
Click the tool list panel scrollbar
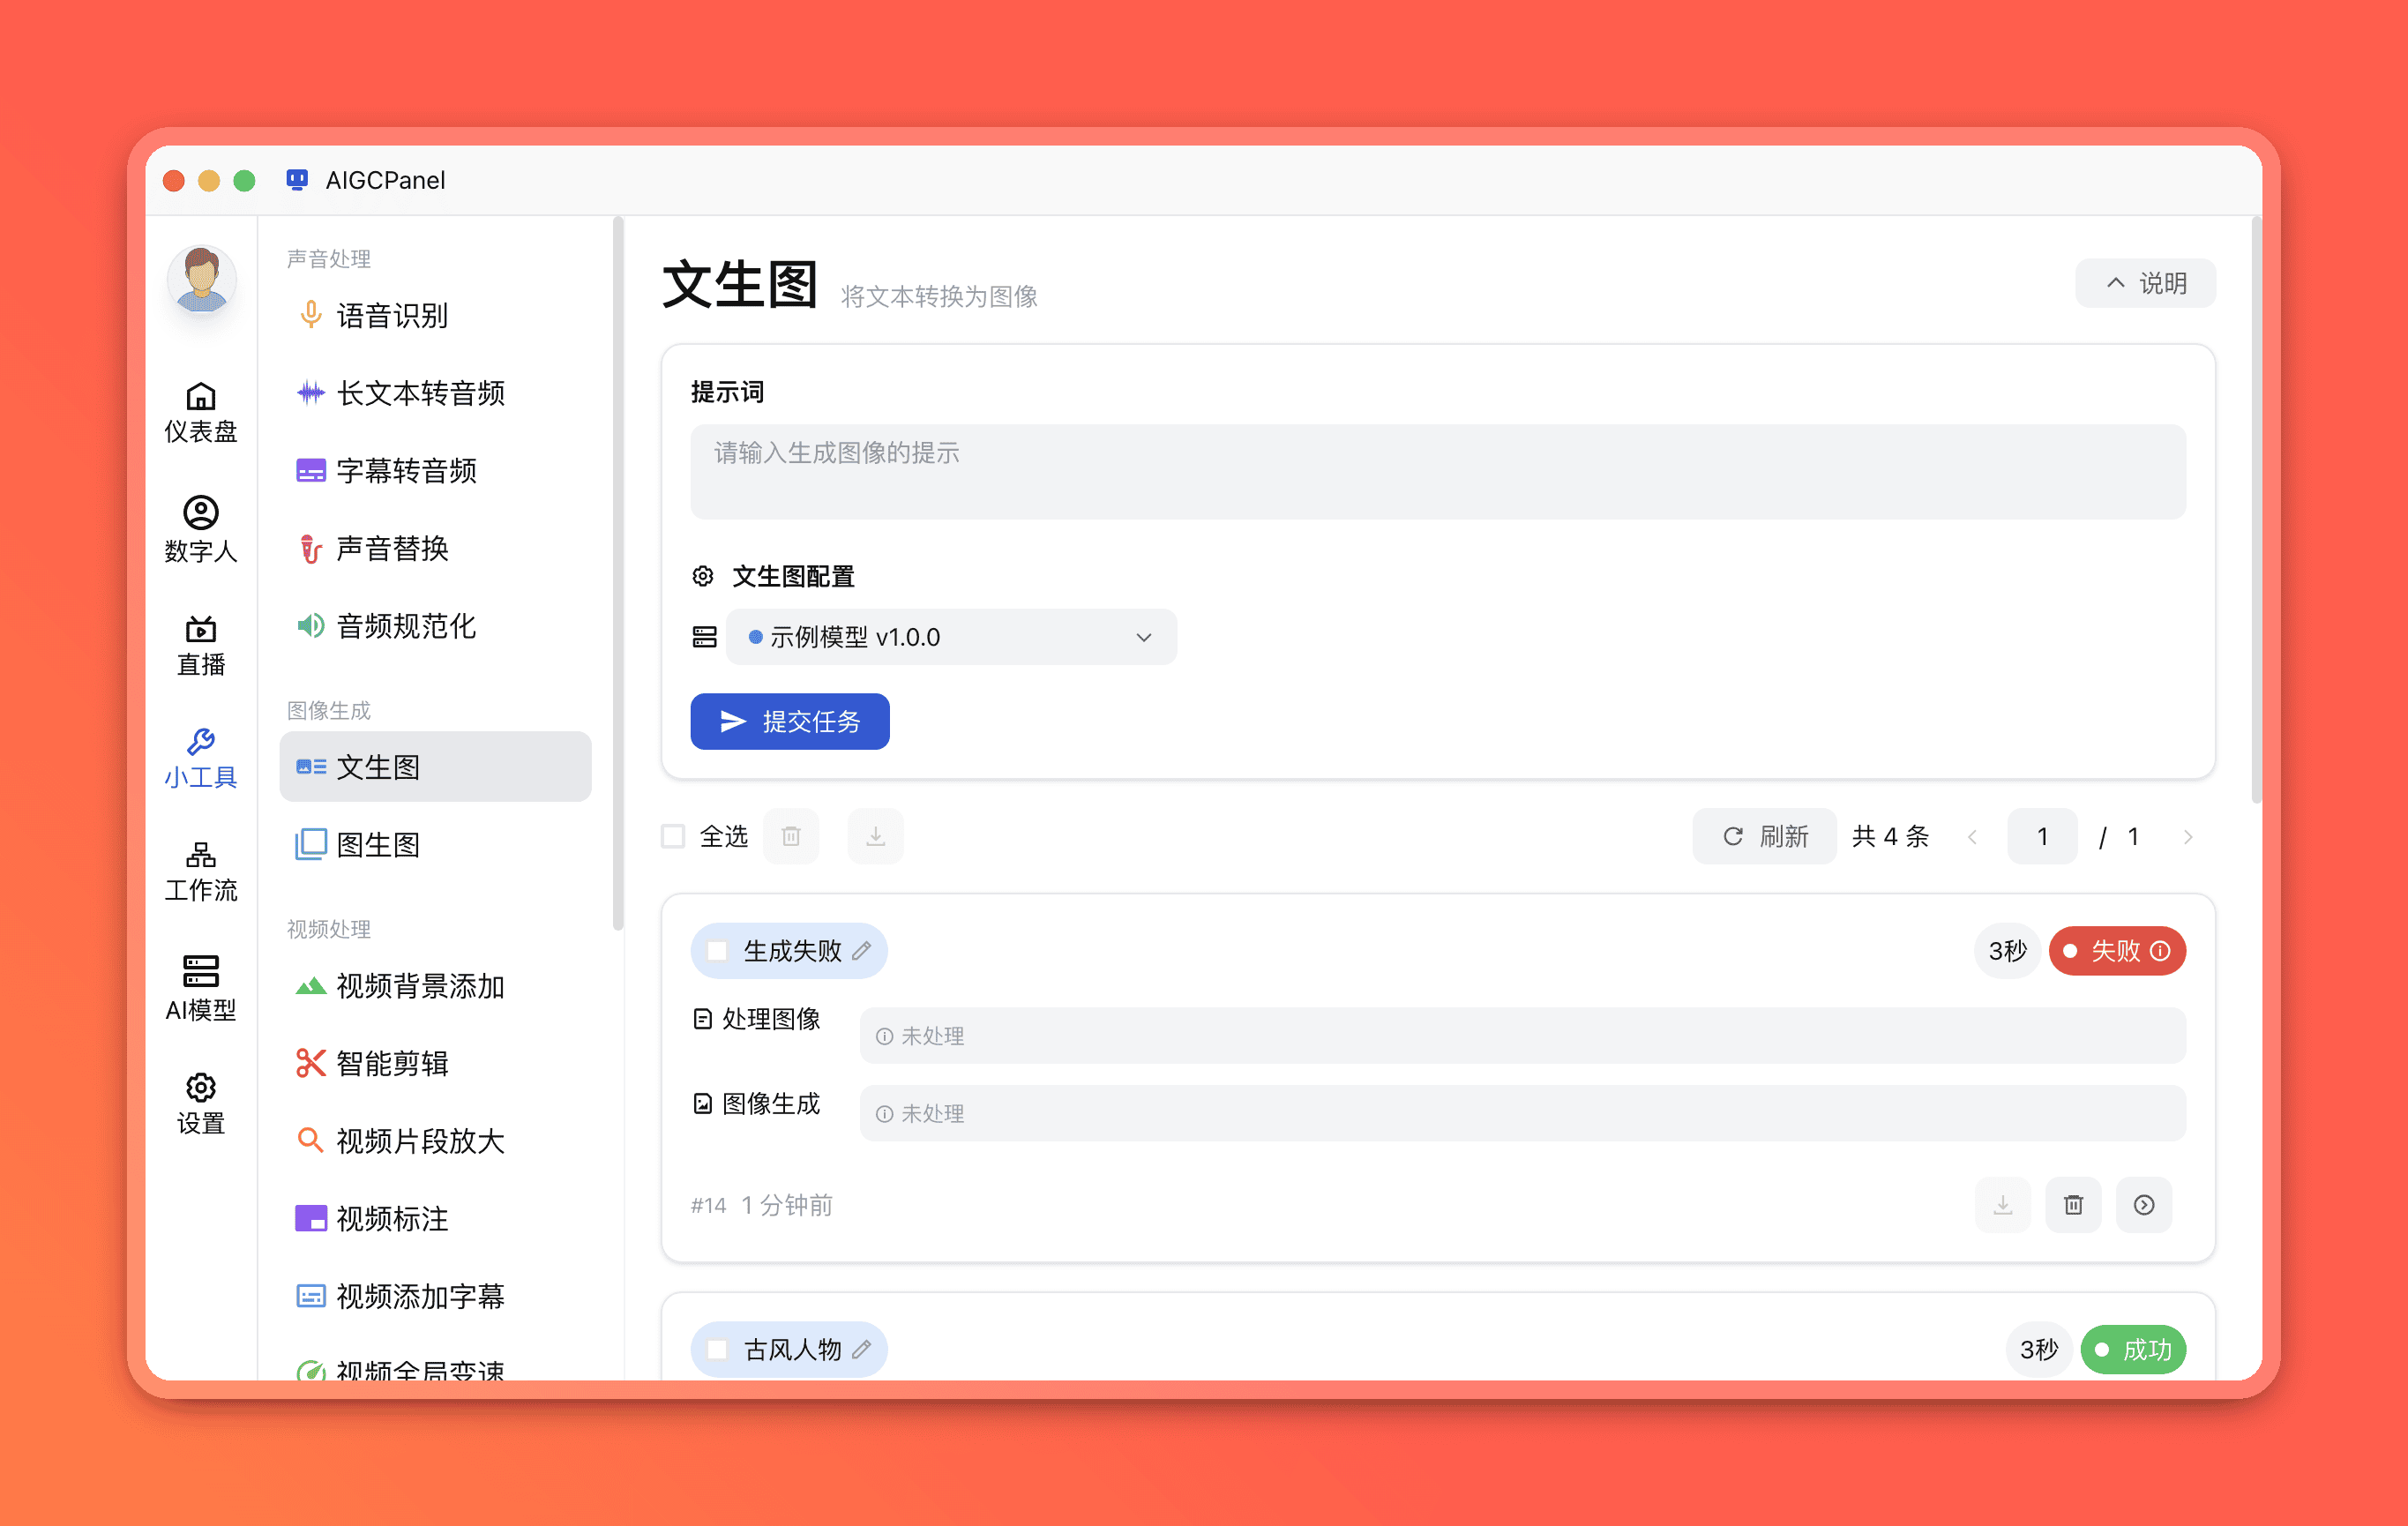click(617, 575)
